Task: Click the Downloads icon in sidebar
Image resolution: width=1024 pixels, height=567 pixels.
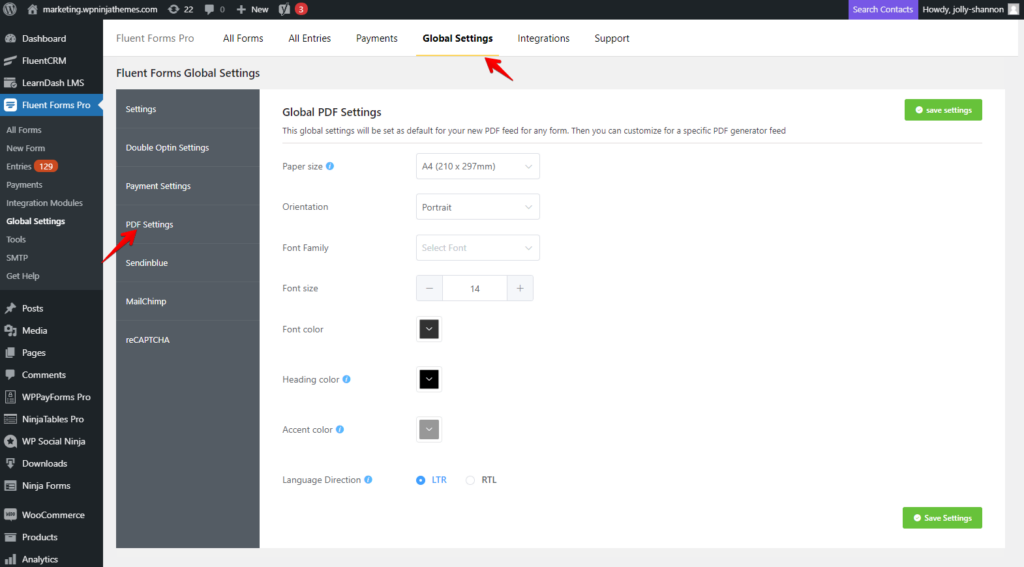Action: pos(10,464)
